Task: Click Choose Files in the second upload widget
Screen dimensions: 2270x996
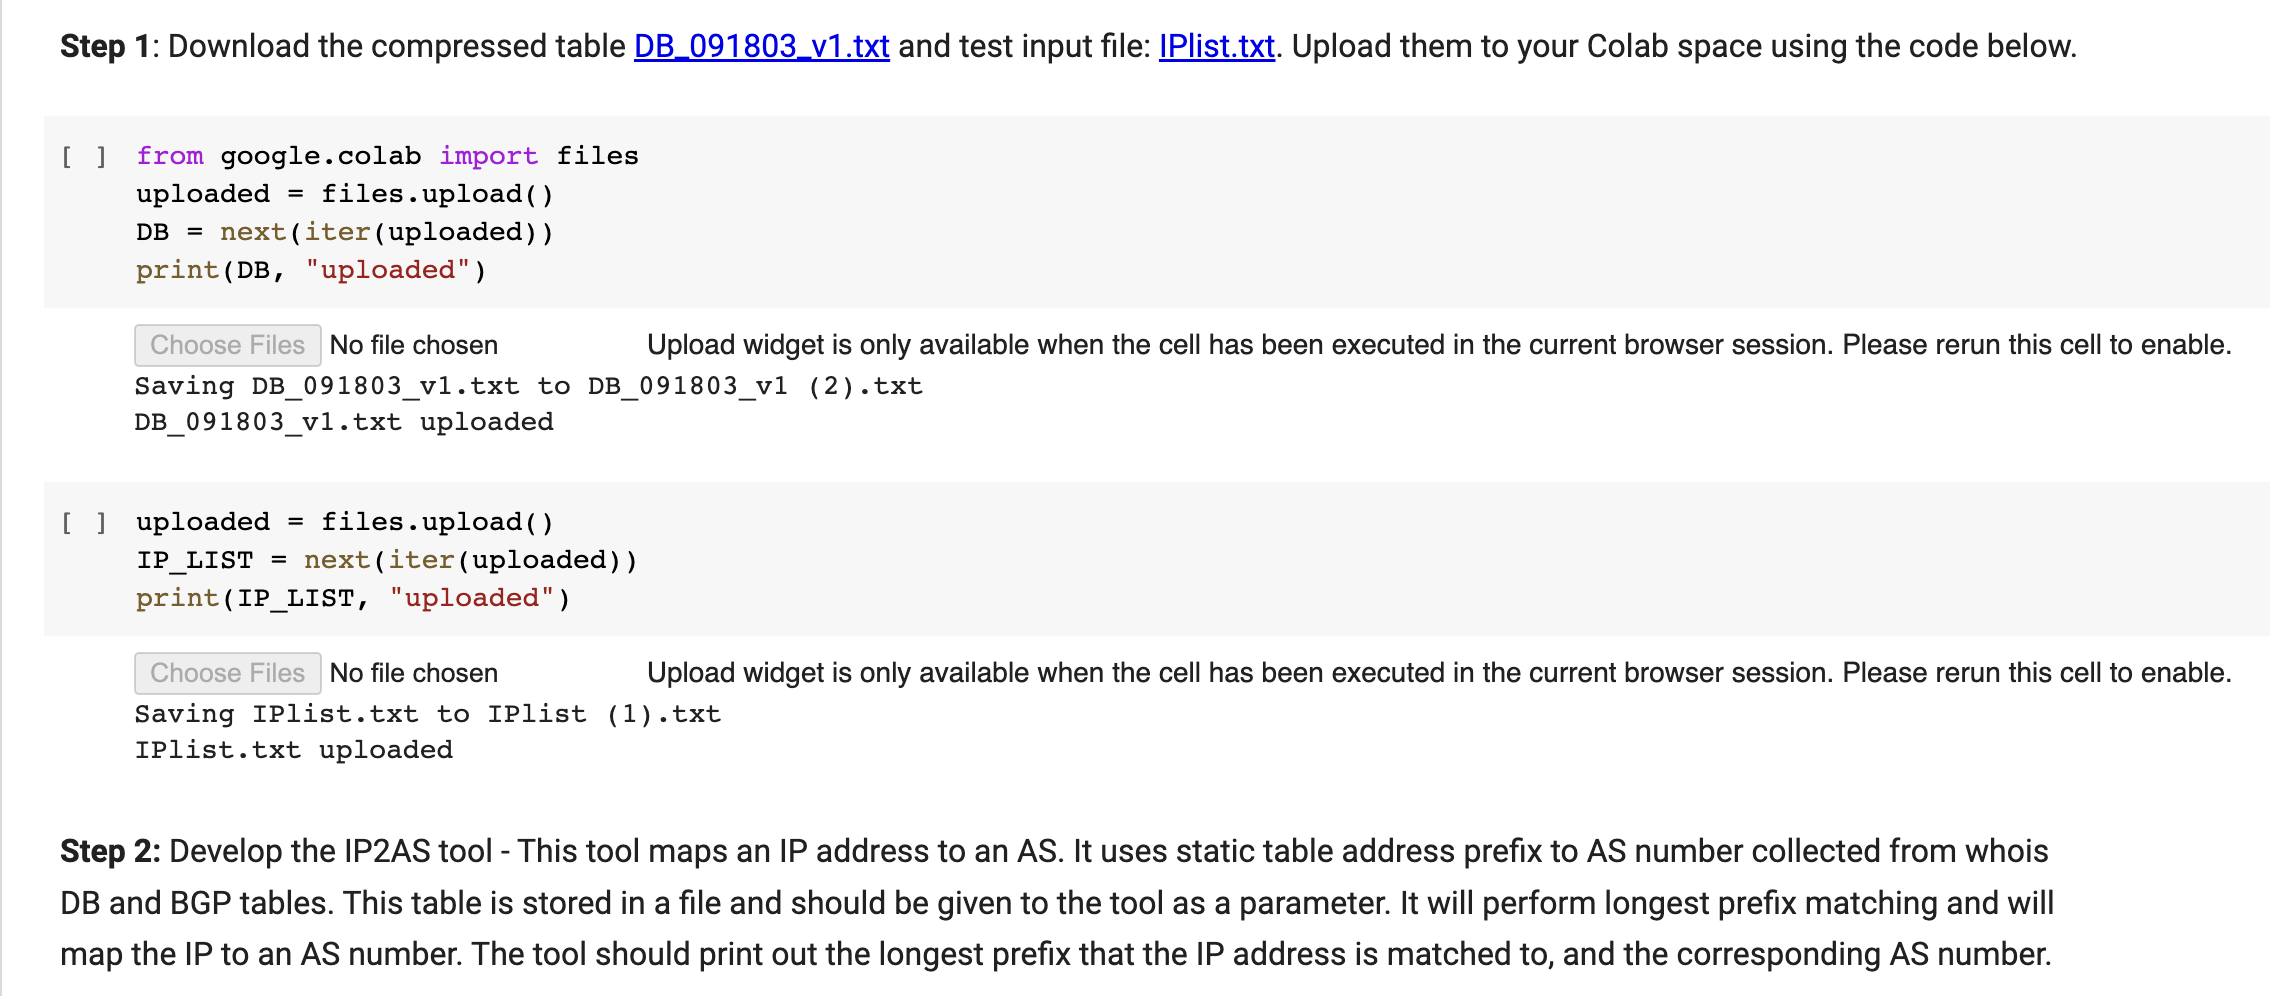Action: [228, 672]
